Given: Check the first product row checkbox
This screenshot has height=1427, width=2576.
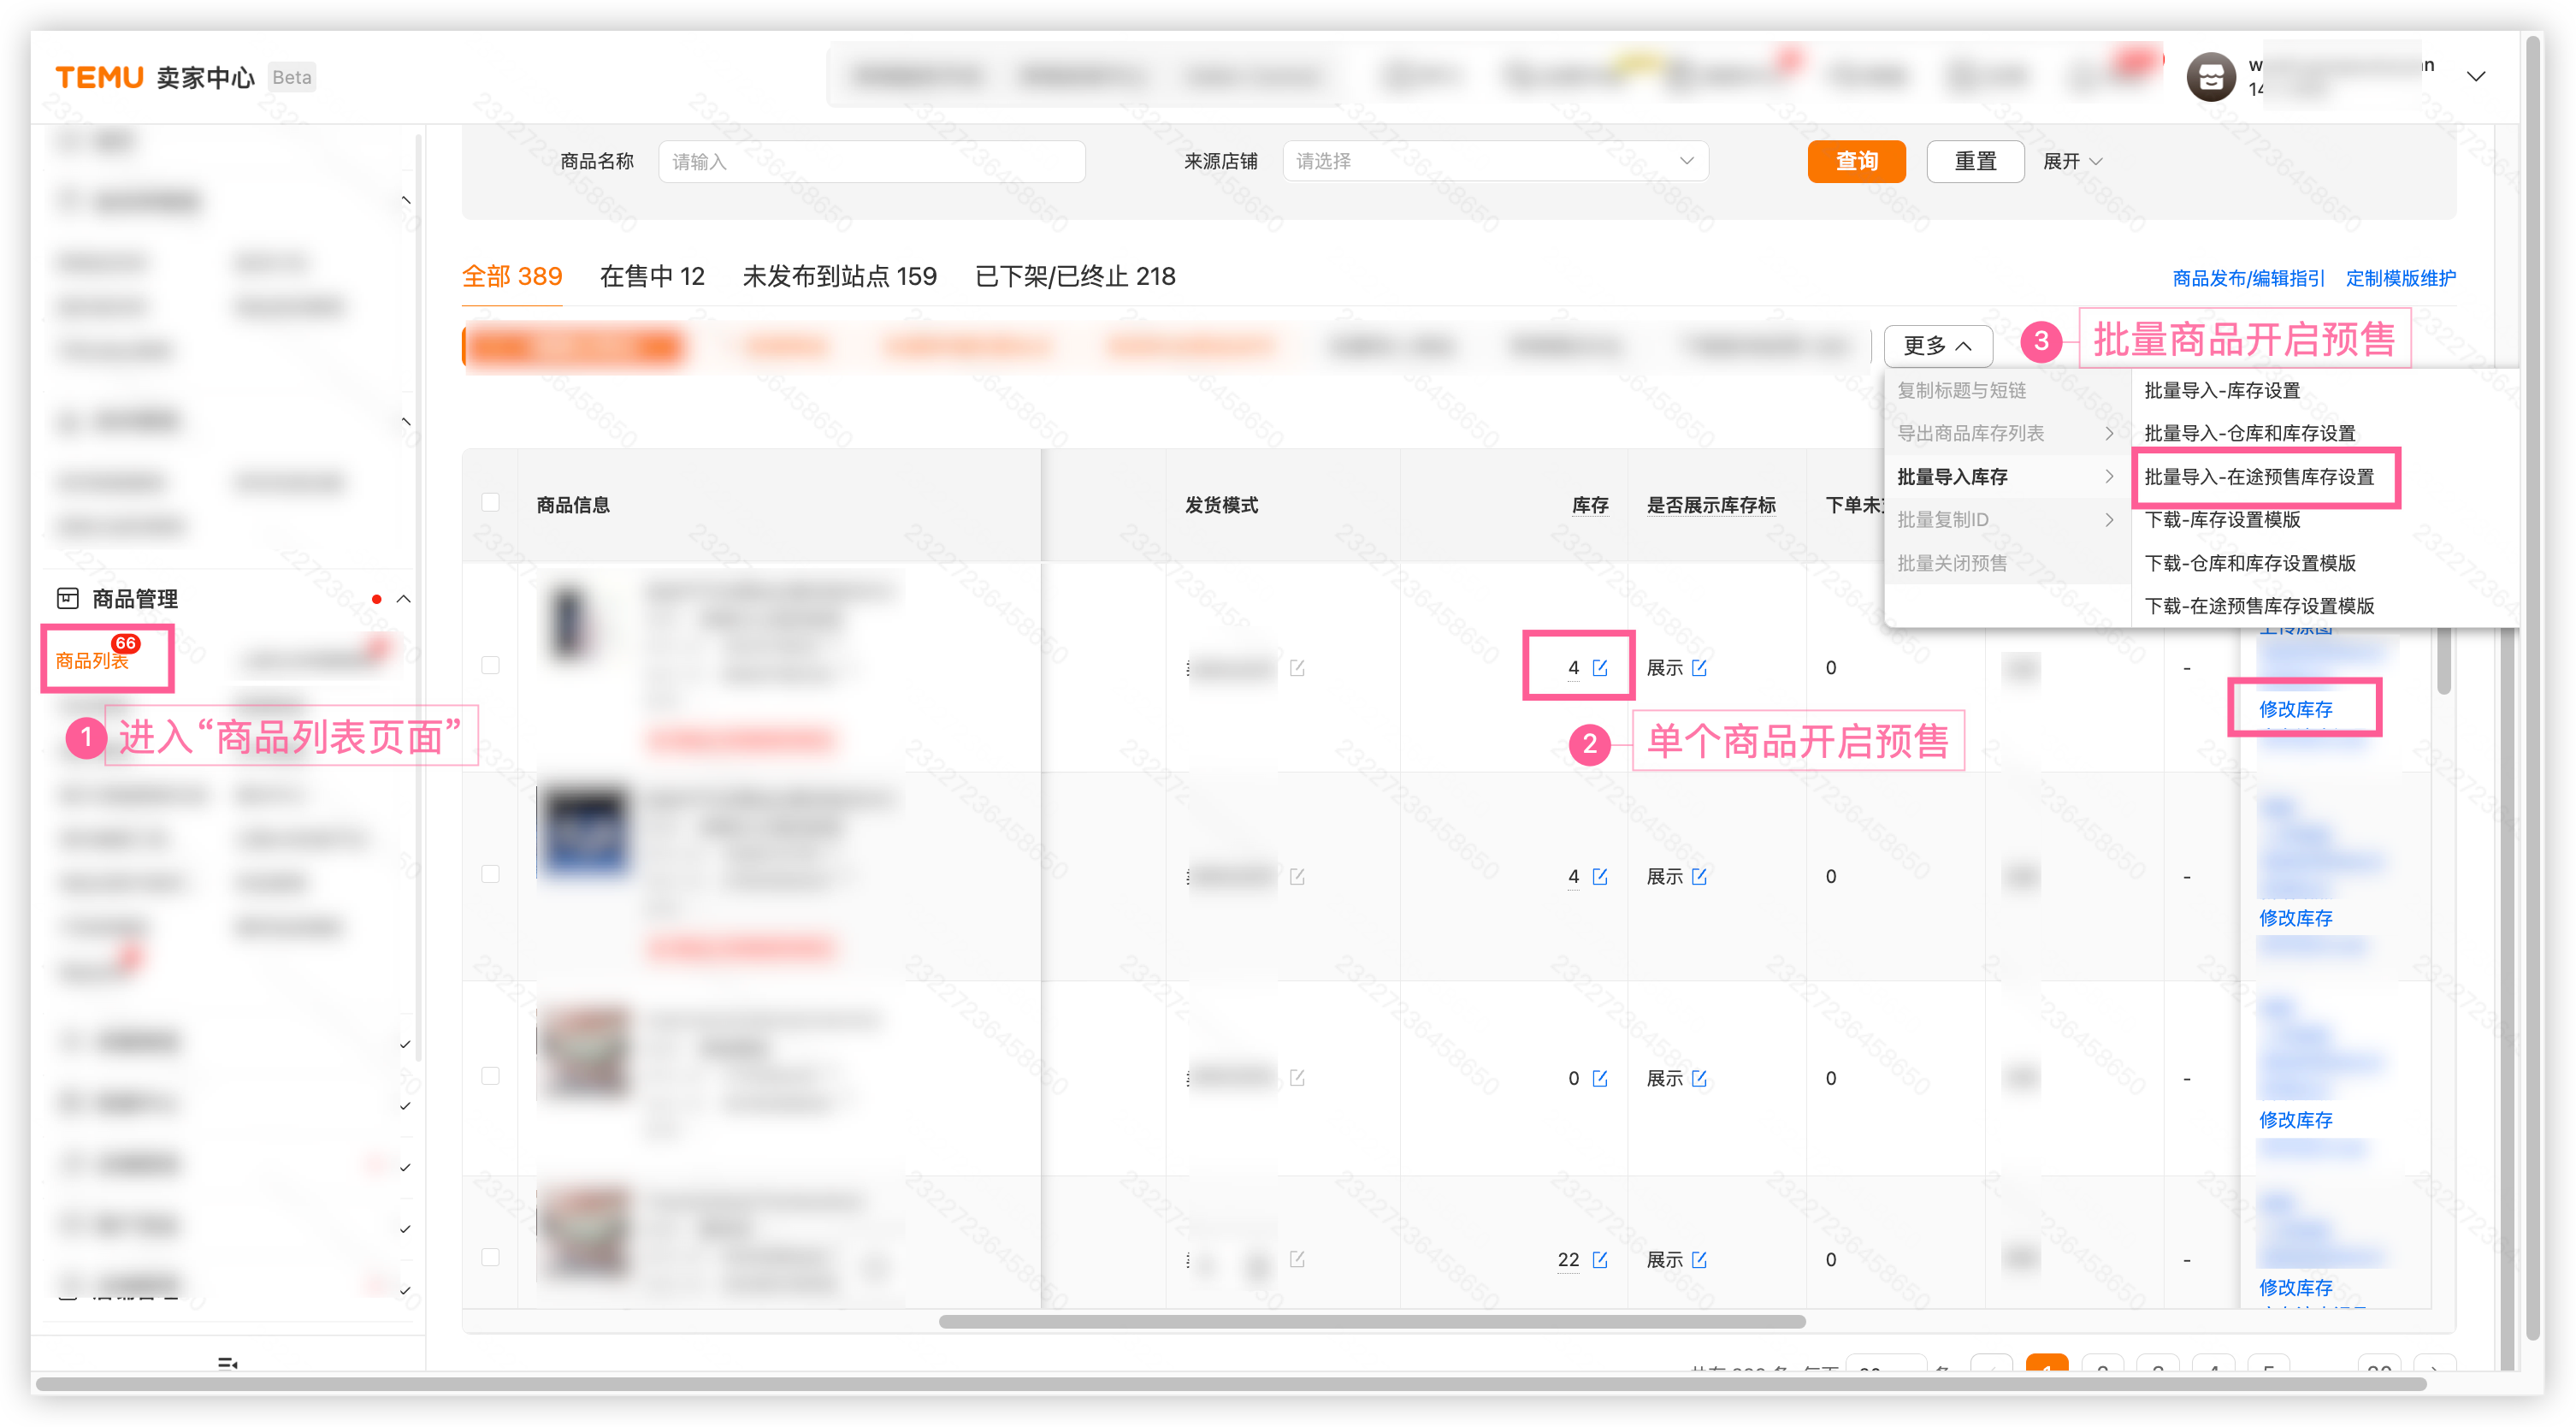Looking at the screenshot, I should (490, 665).
